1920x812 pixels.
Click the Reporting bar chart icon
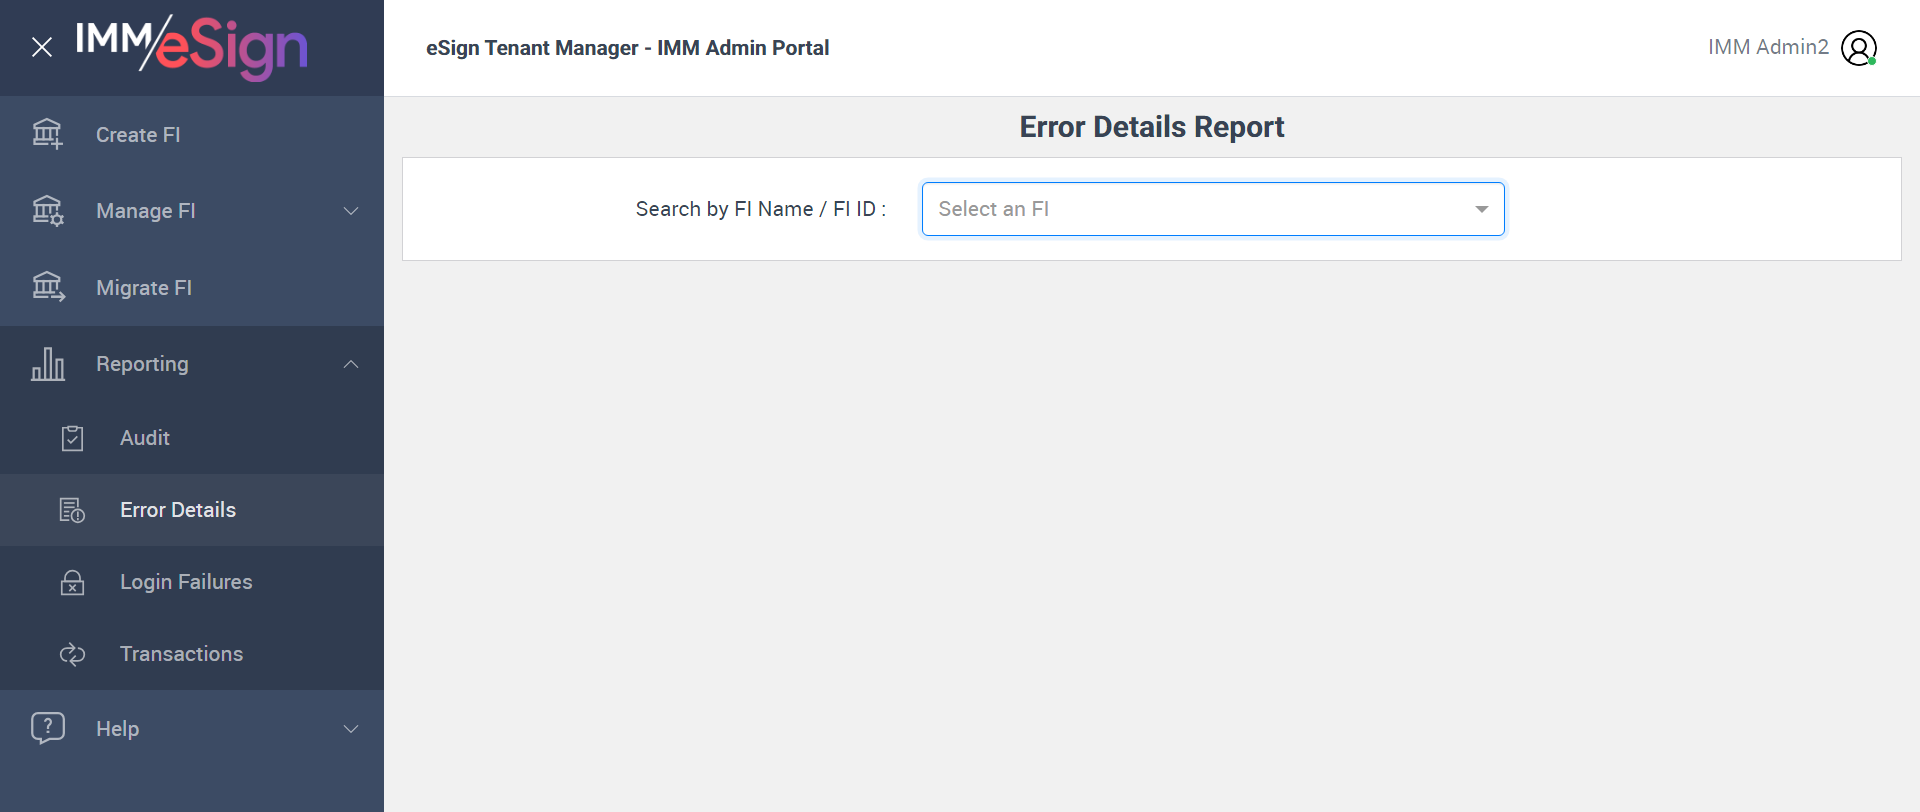click(47, 364)
